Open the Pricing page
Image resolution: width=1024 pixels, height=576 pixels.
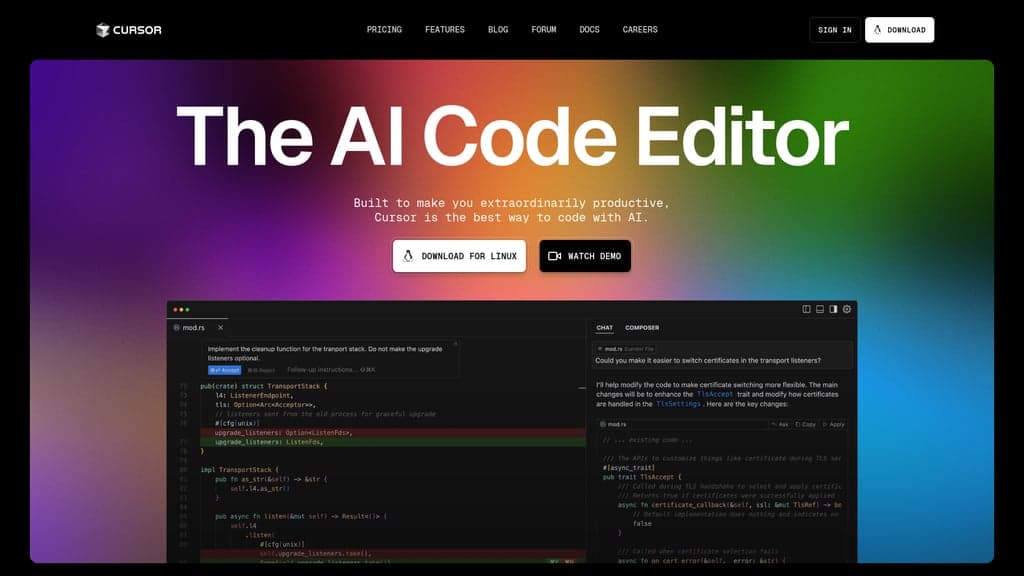pyautogui.click(x=384, y=29)
